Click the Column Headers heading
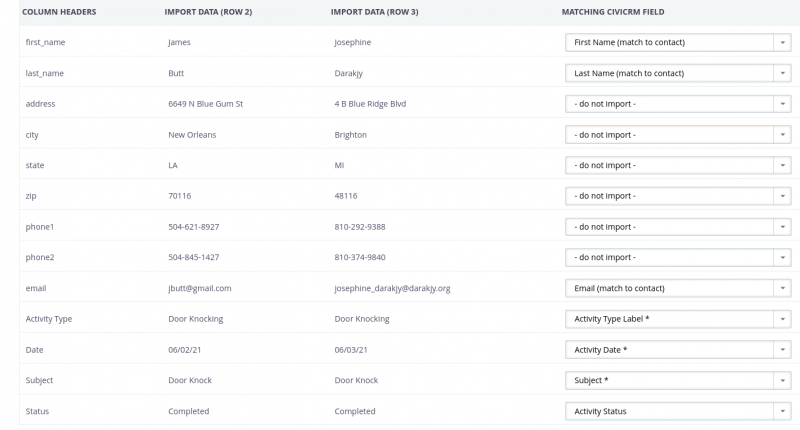 tap(59, 12)
